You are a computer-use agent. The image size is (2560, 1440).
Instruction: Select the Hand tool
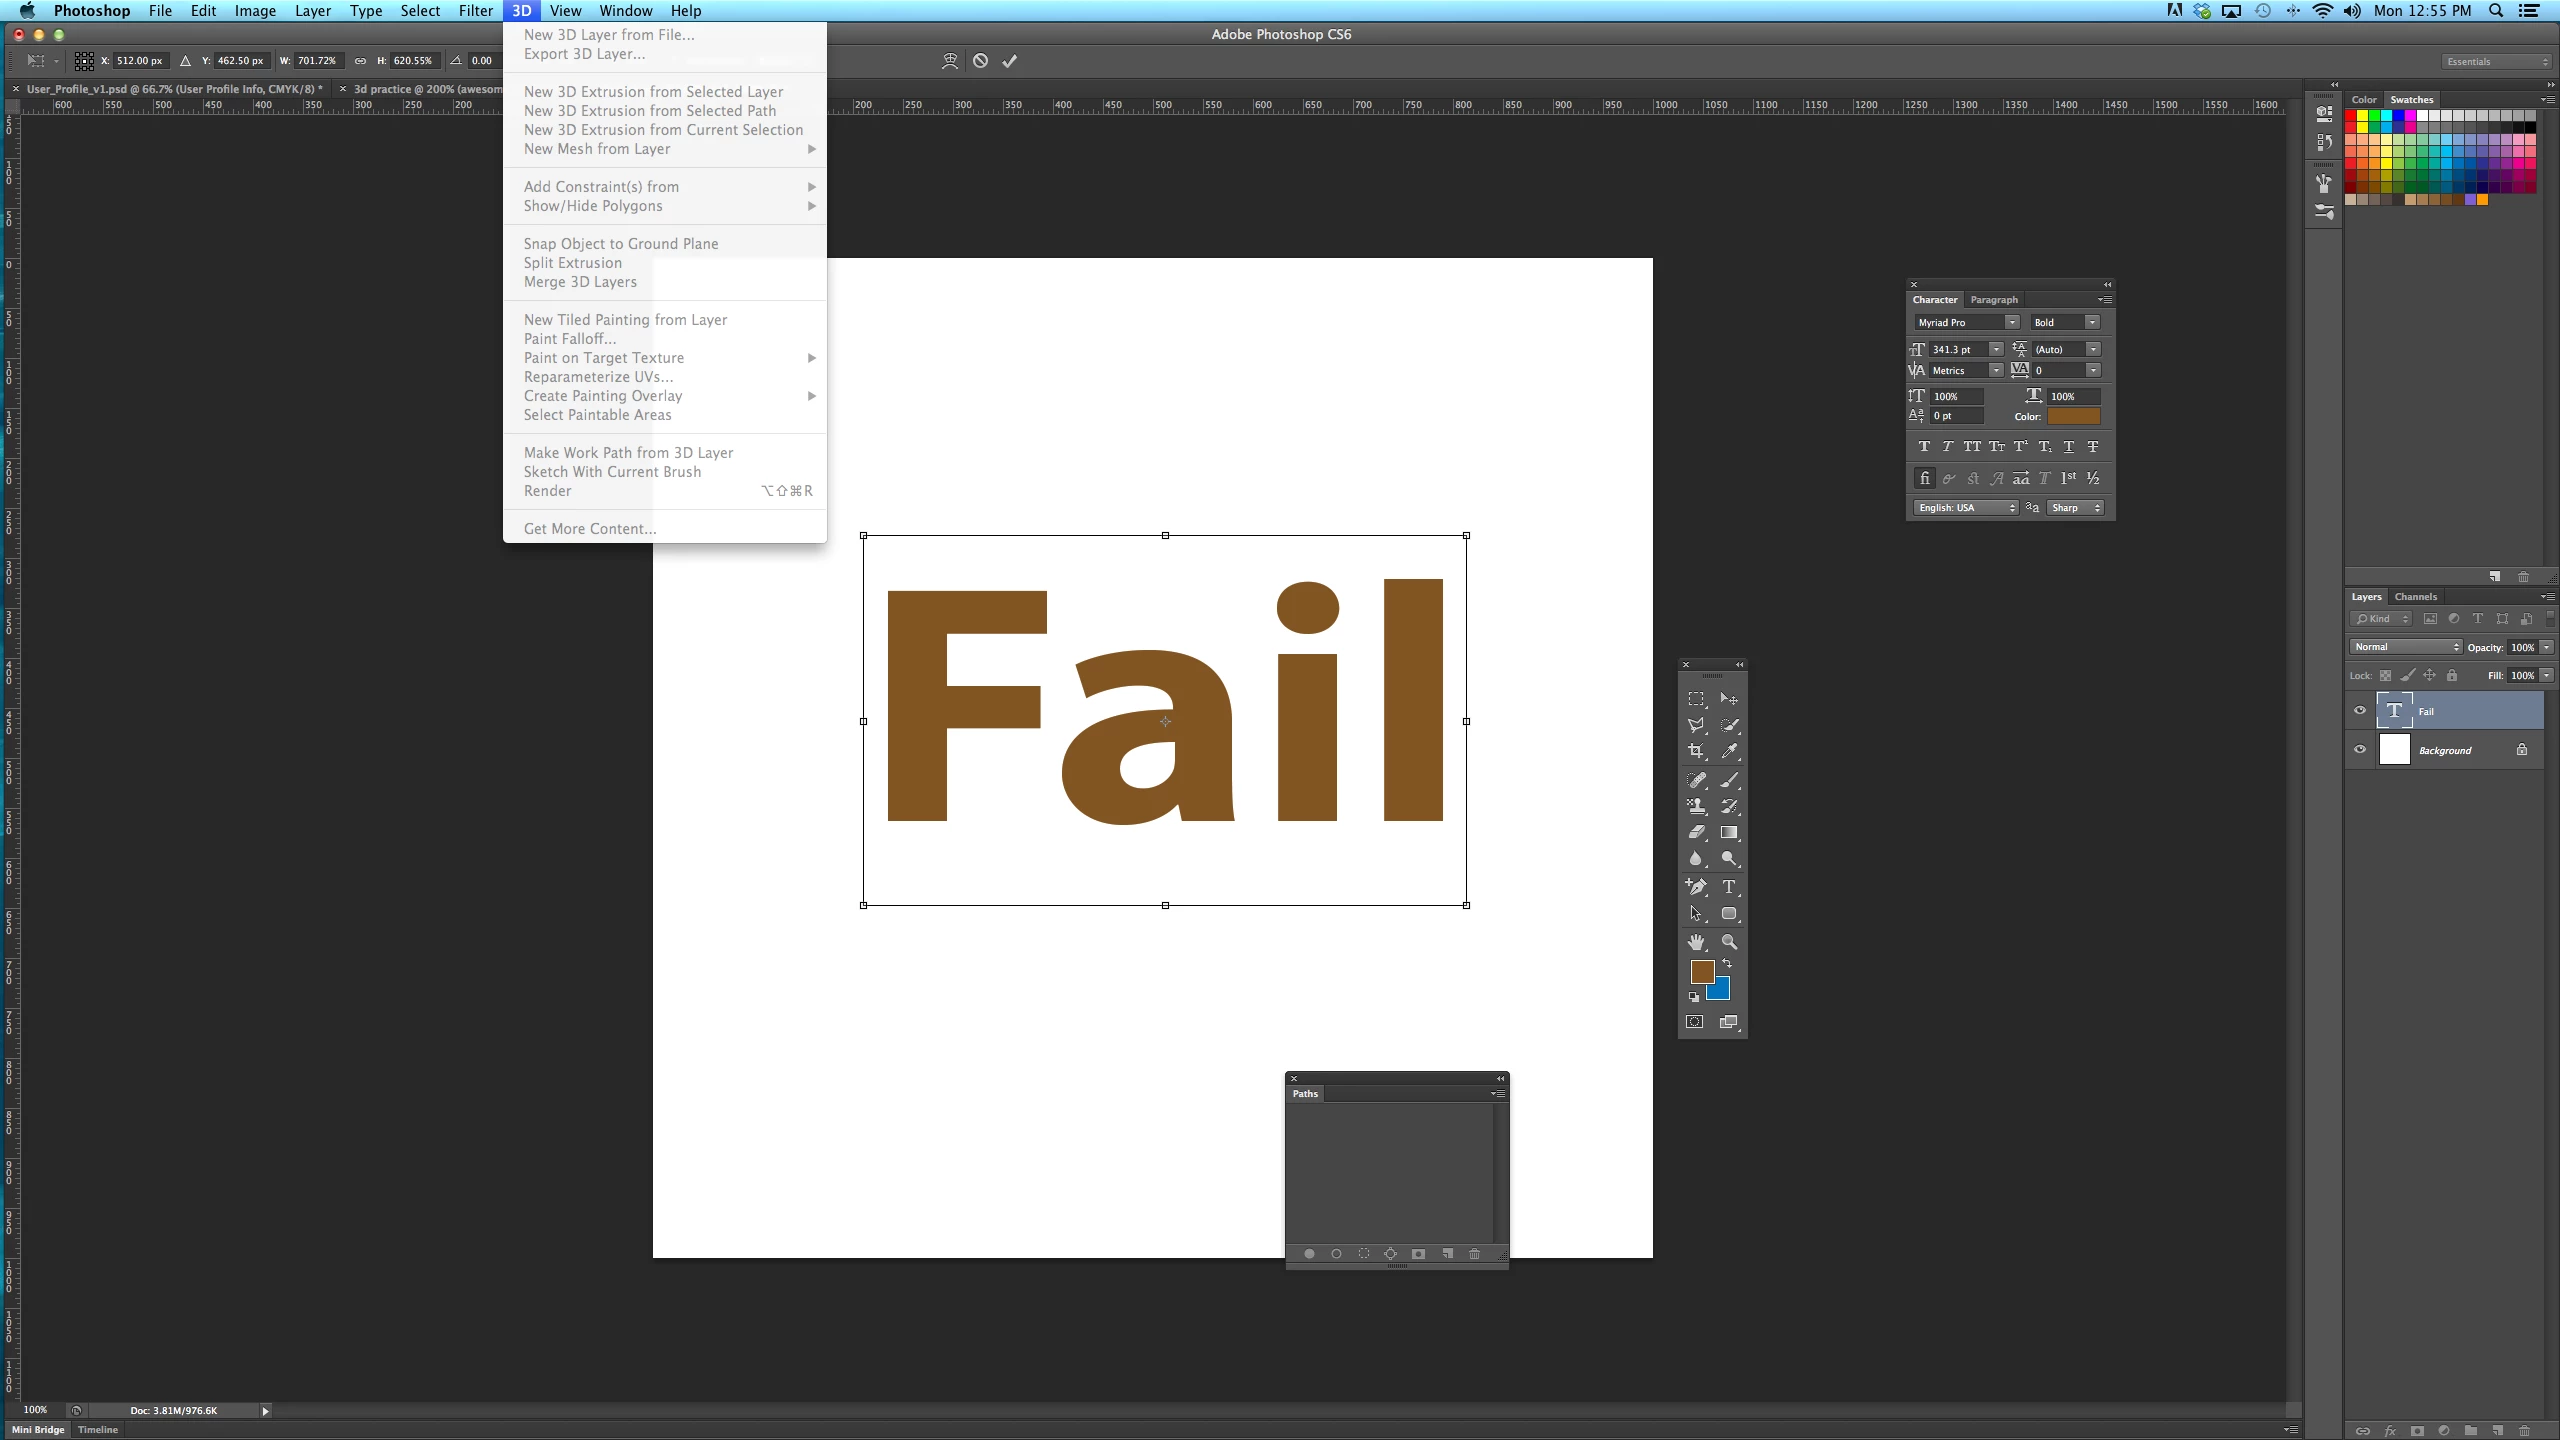click(x=1696, y=942)
